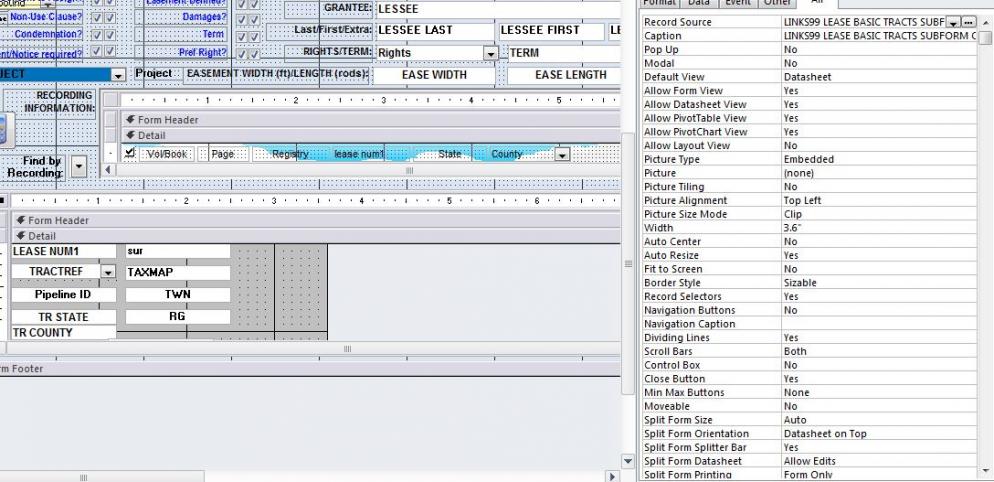Screen dimensions: 994x482
Task: Select the Registry control in the recording subform
Action: click(x=290, y=153)
